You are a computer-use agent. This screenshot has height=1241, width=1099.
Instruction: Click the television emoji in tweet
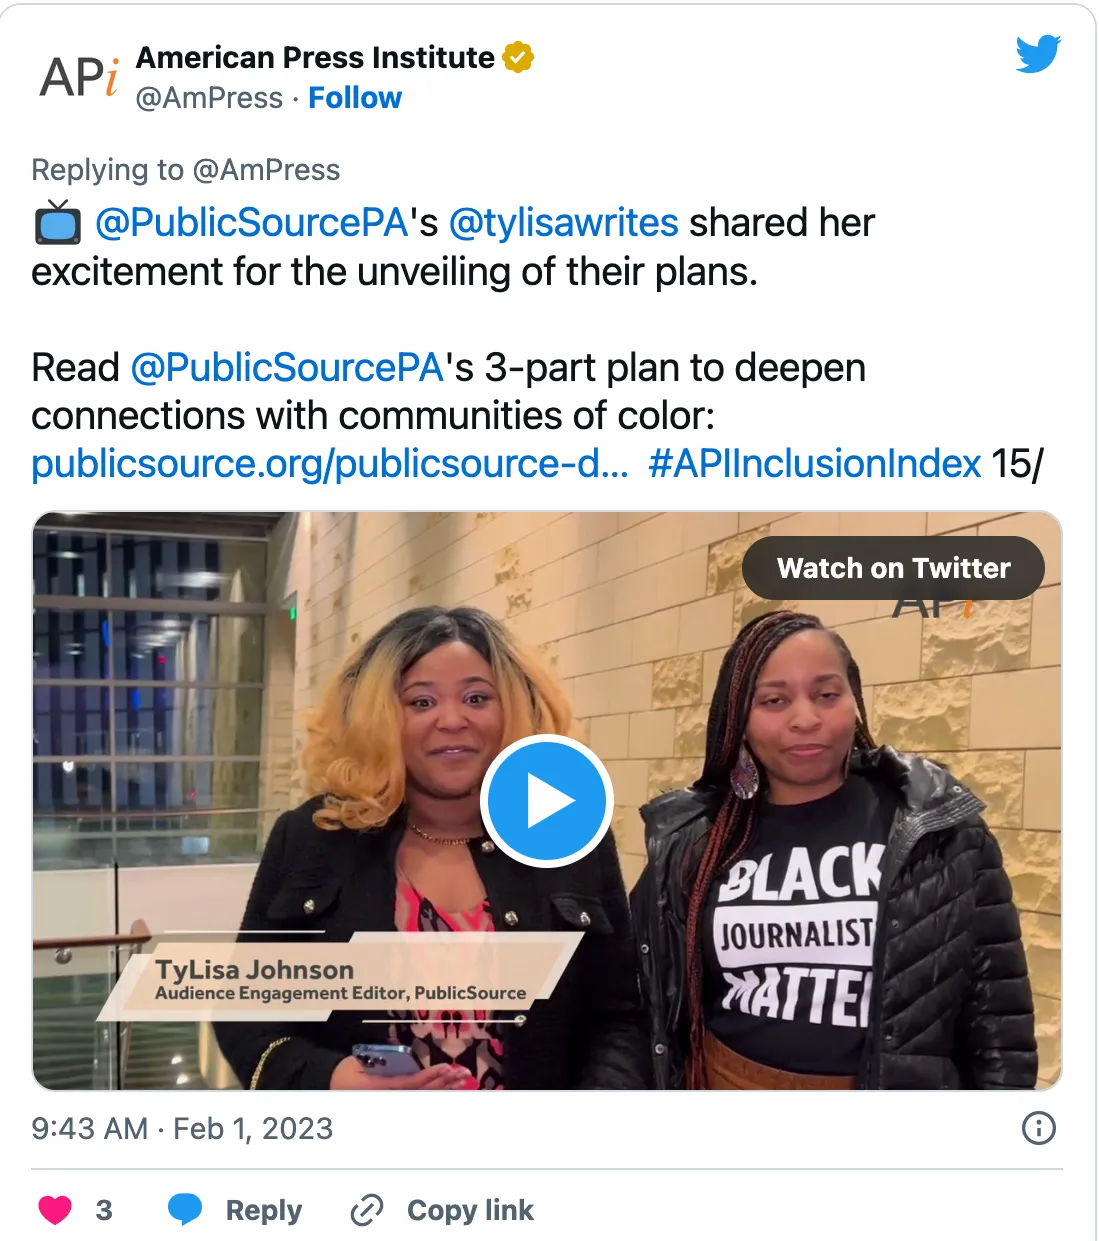[58, 223]
